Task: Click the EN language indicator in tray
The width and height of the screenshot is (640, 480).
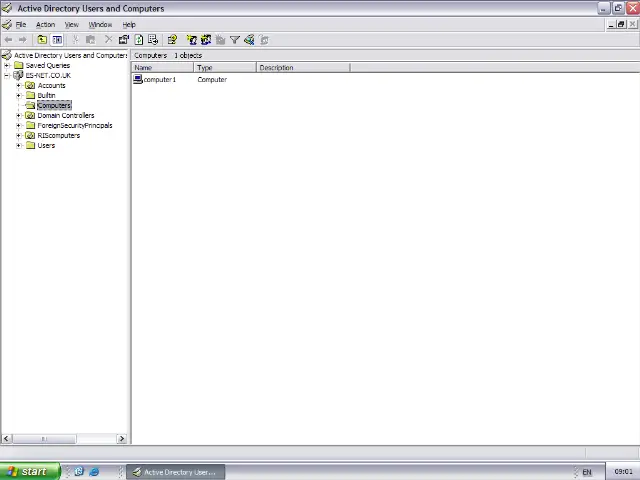Action: click(x=587, y=472)
